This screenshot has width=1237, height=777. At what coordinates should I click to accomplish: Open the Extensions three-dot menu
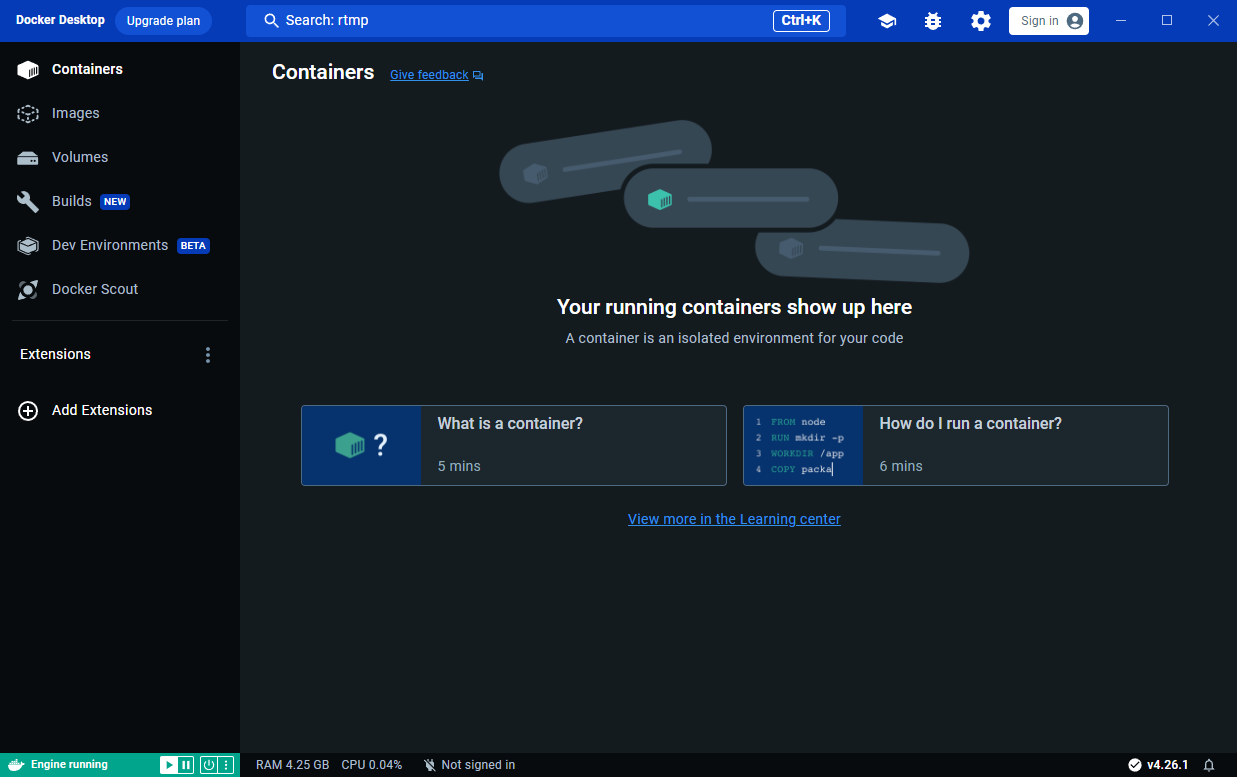pos(208,355)
